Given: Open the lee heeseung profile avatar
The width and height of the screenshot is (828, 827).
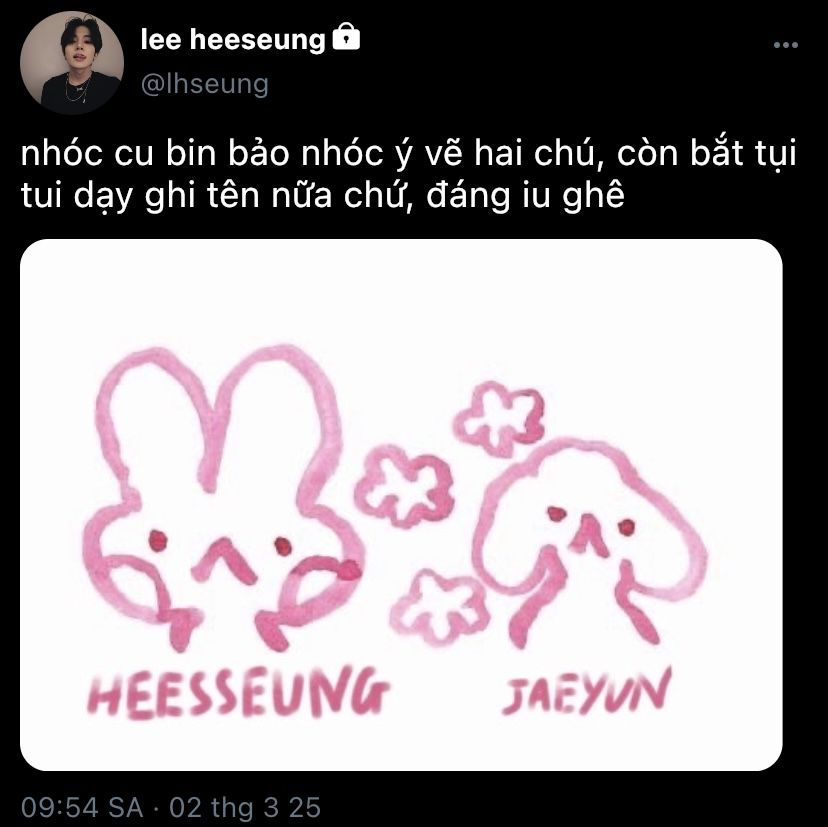Looking at the screenshot, I should pyautogui.click(x=72, y=63).
